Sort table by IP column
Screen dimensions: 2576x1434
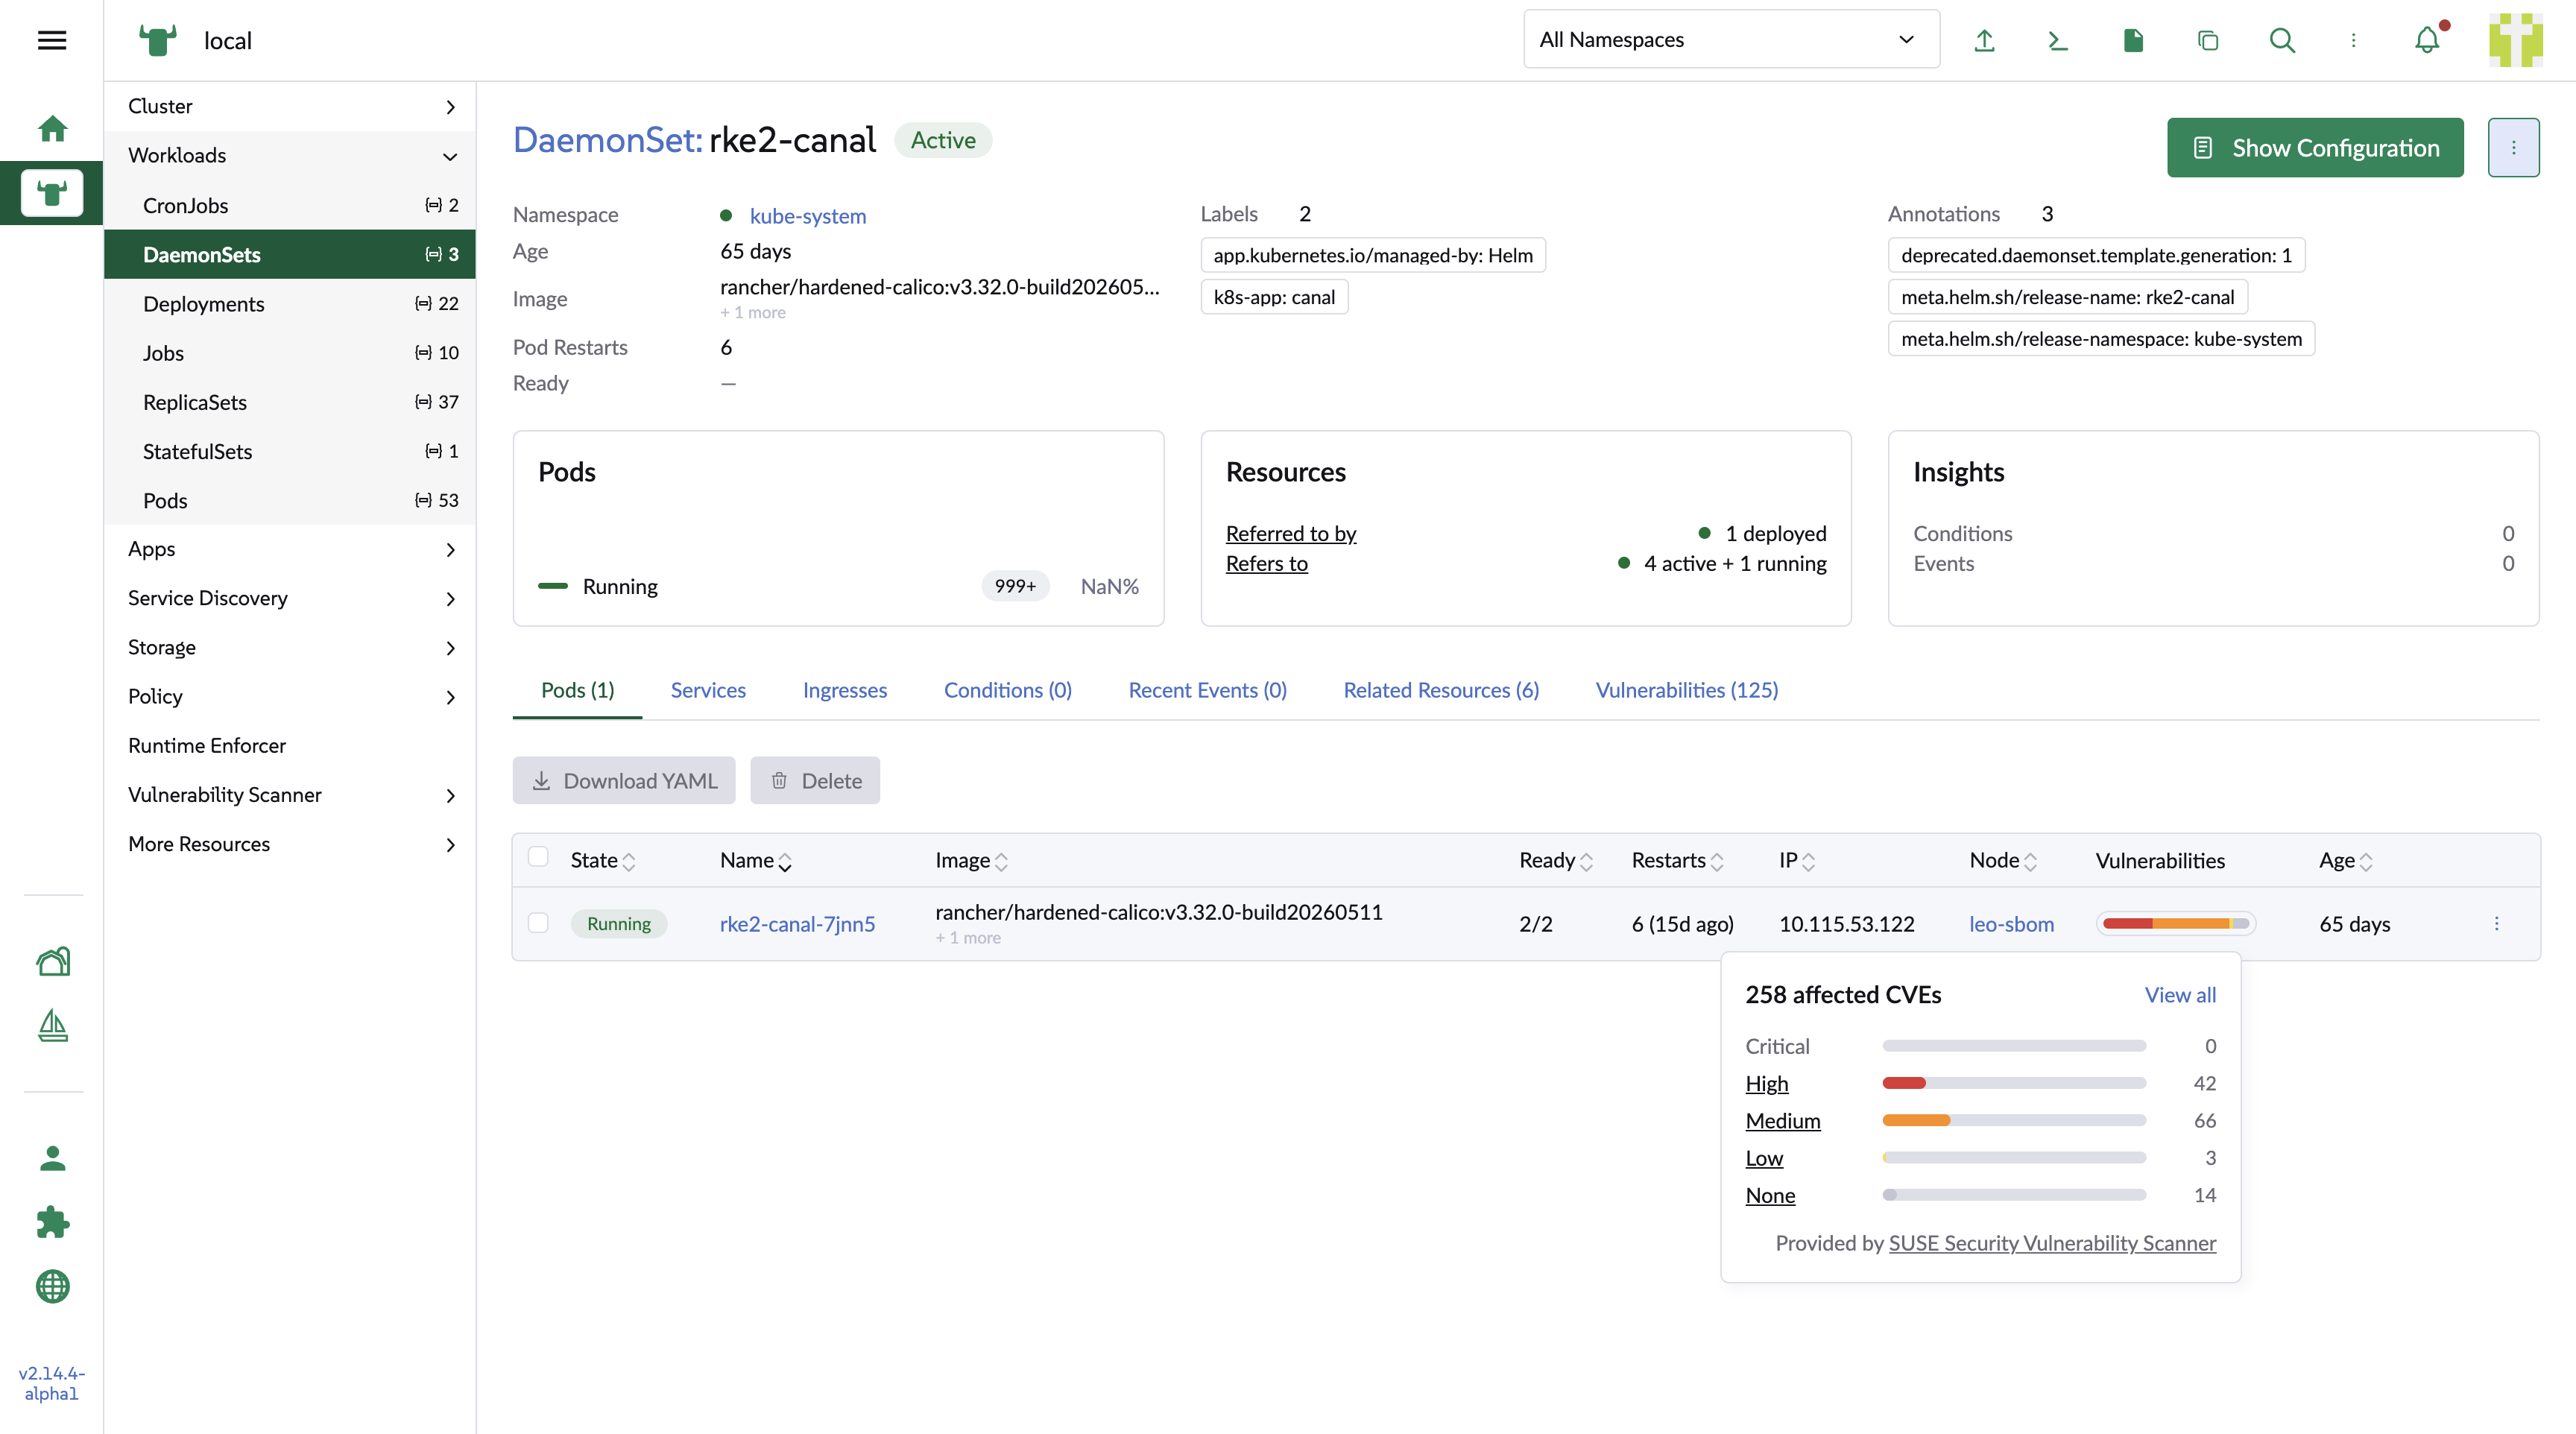coord(1797,860)
